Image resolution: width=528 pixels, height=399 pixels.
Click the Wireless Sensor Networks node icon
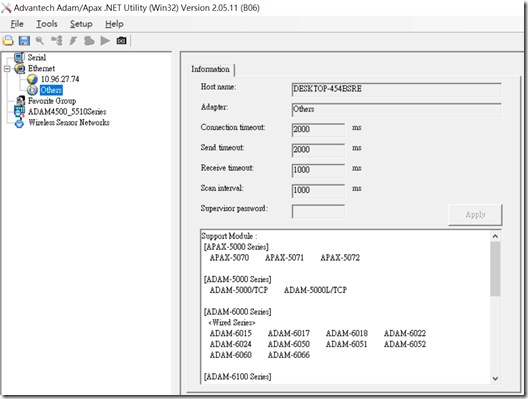point(20,122)
